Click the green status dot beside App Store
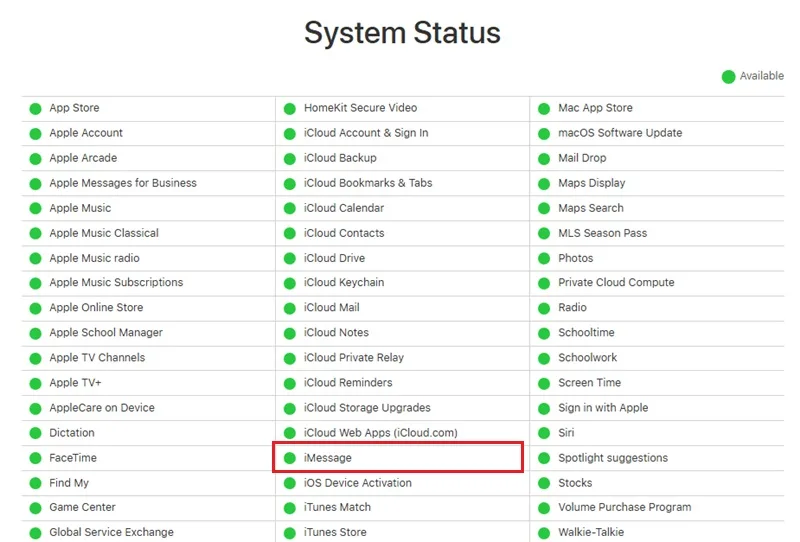800x542 pixels. coord(35,109)
